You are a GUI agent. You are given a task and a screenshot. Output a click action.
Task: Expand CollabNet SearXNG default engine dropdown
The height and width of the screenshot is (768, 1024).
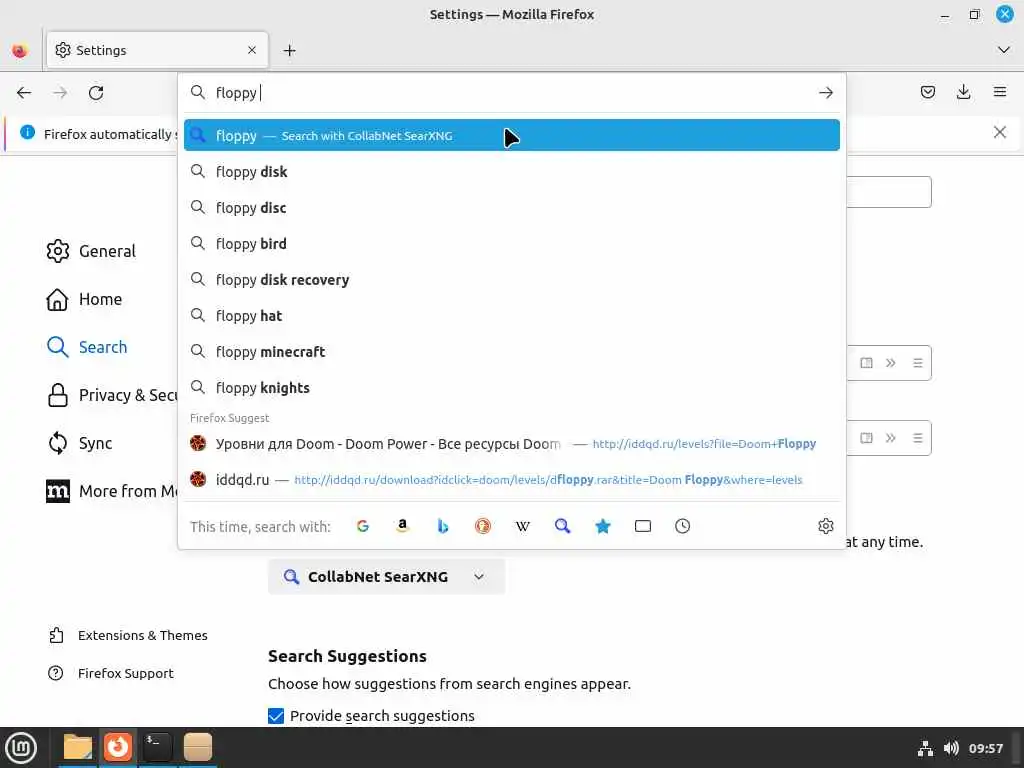pyautogui.click(x=386, y=577)
